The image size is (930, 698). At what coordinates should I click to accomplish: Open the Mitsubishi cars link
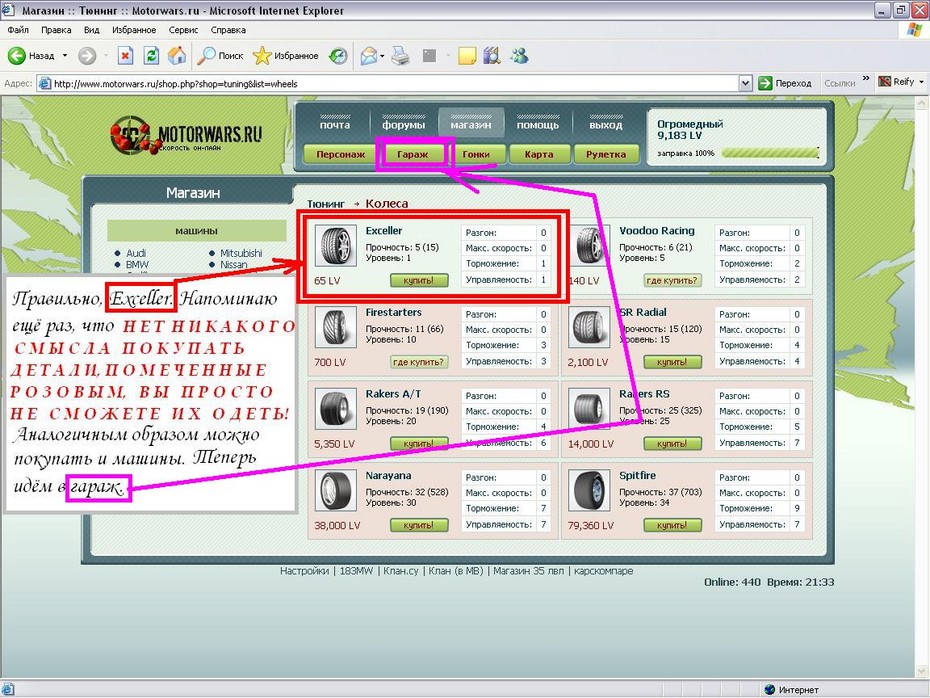pyautogui.click(x=241, y=253)
